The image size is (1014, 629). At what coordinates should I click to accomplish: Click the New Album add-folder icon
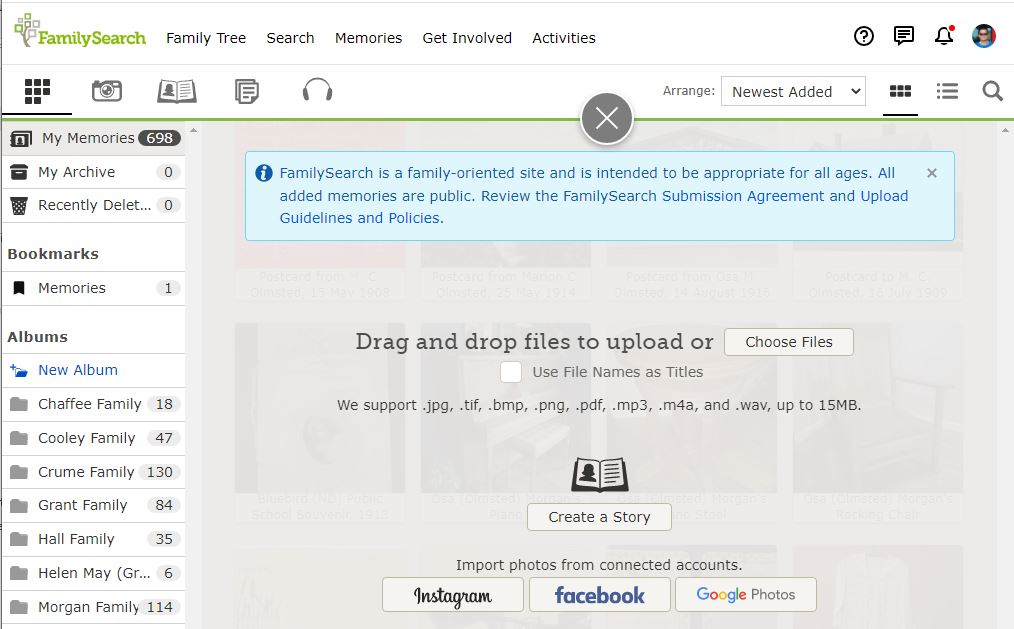[19, 370]
